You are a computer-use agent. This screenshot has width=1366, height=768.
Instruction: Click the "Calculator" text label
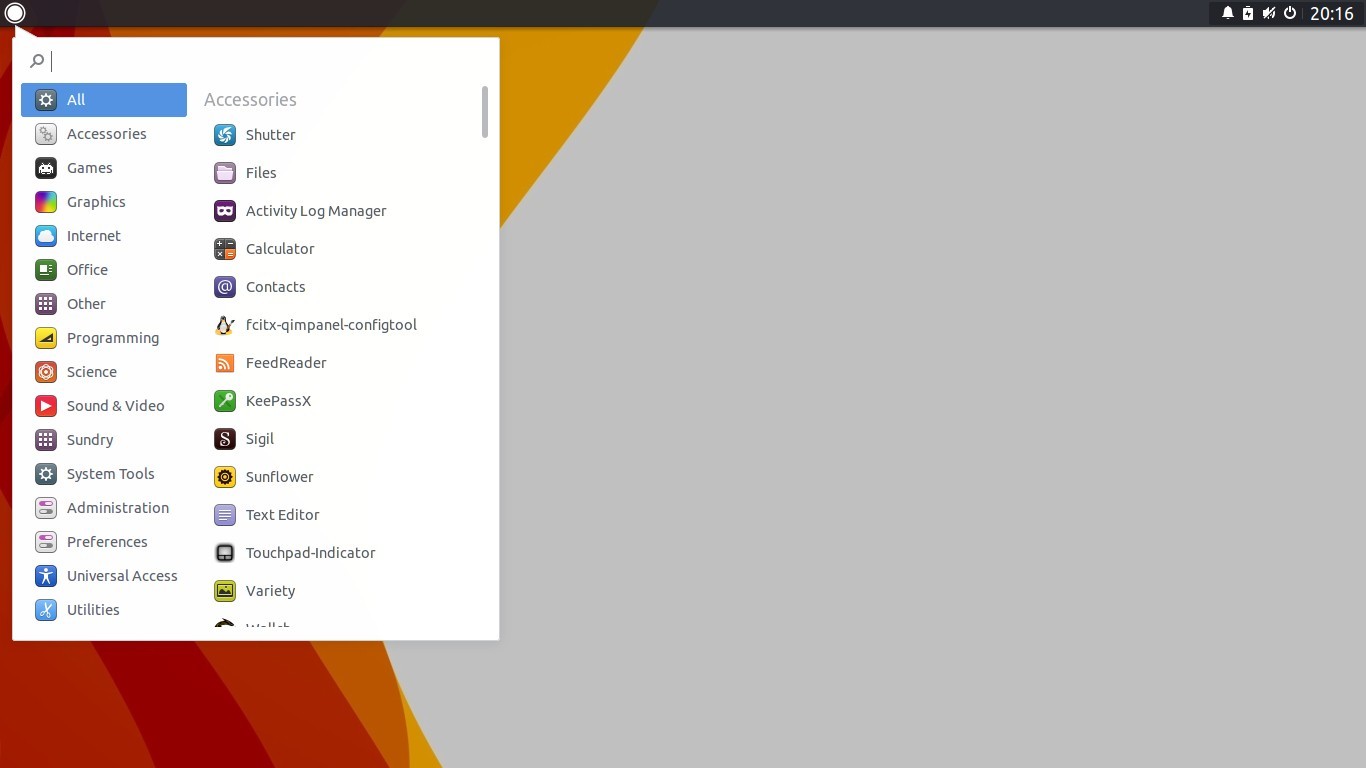280,249
